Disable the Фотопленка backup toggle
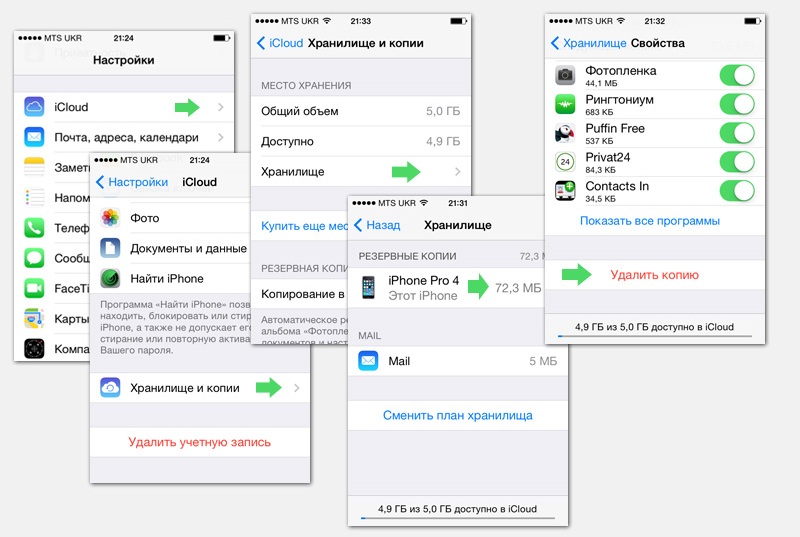The image size is (800, 537). point(737,75)
